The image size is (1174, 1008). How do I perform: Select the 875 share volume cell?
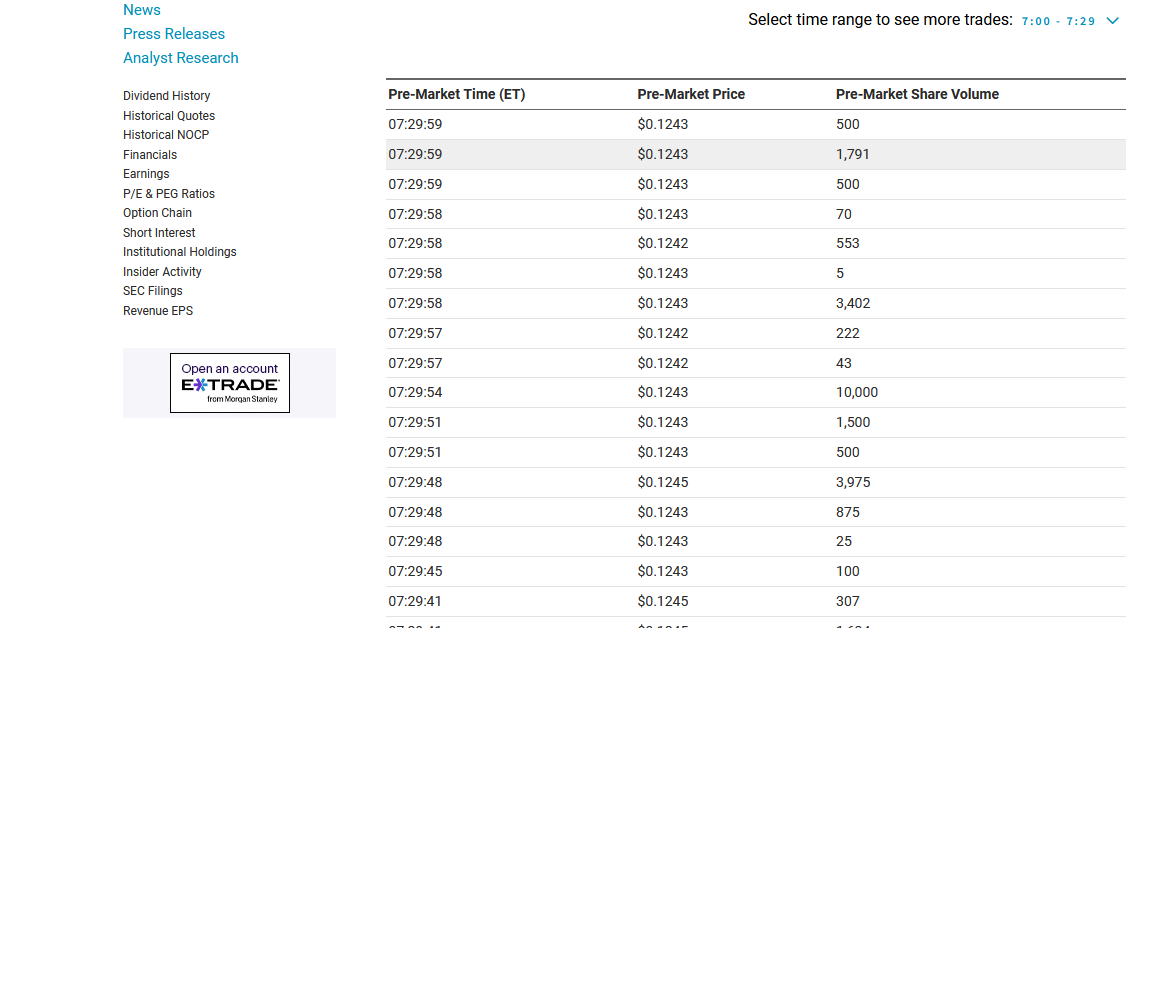point(848,512)
